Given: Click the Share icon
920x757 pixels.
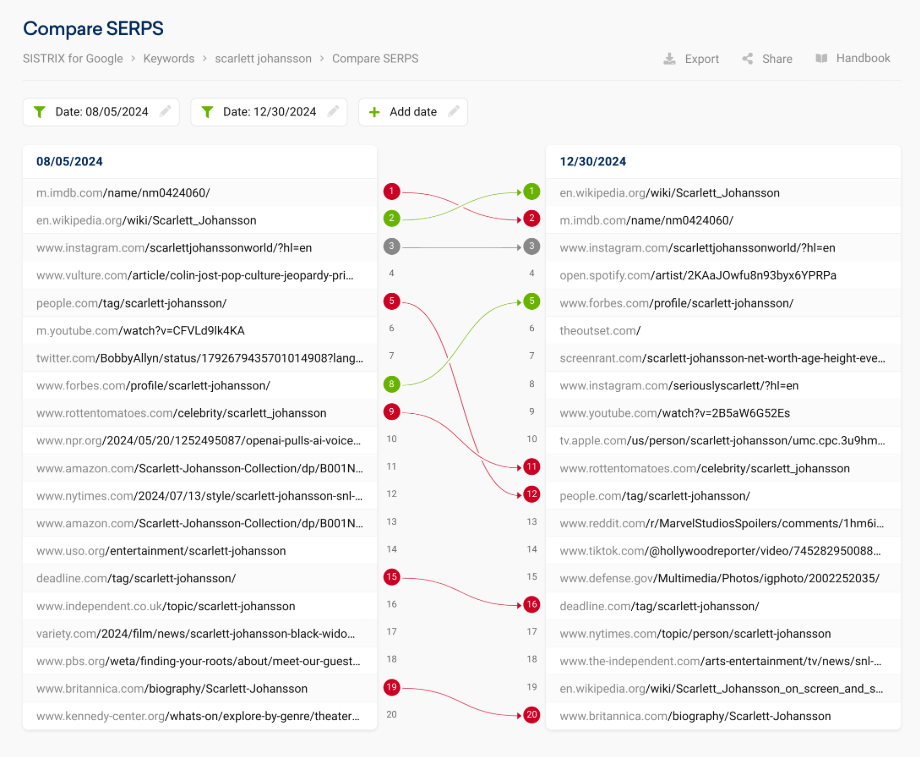Looking at the screenshot, I should (x=747, y=59).
